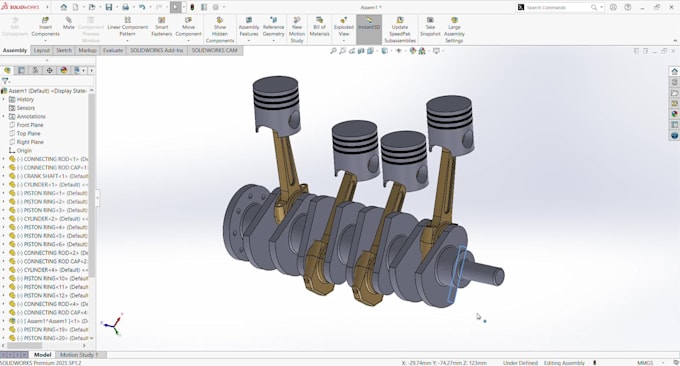The height and width of the screenshot is (366, 680).
Task: Open the Evaluate tab
Action: click(x=113, y=50)
